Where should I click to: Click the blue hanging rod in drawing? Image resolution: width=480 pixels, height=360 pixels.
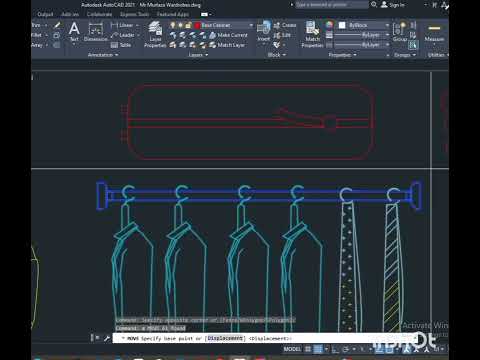(x=260, y=196)
